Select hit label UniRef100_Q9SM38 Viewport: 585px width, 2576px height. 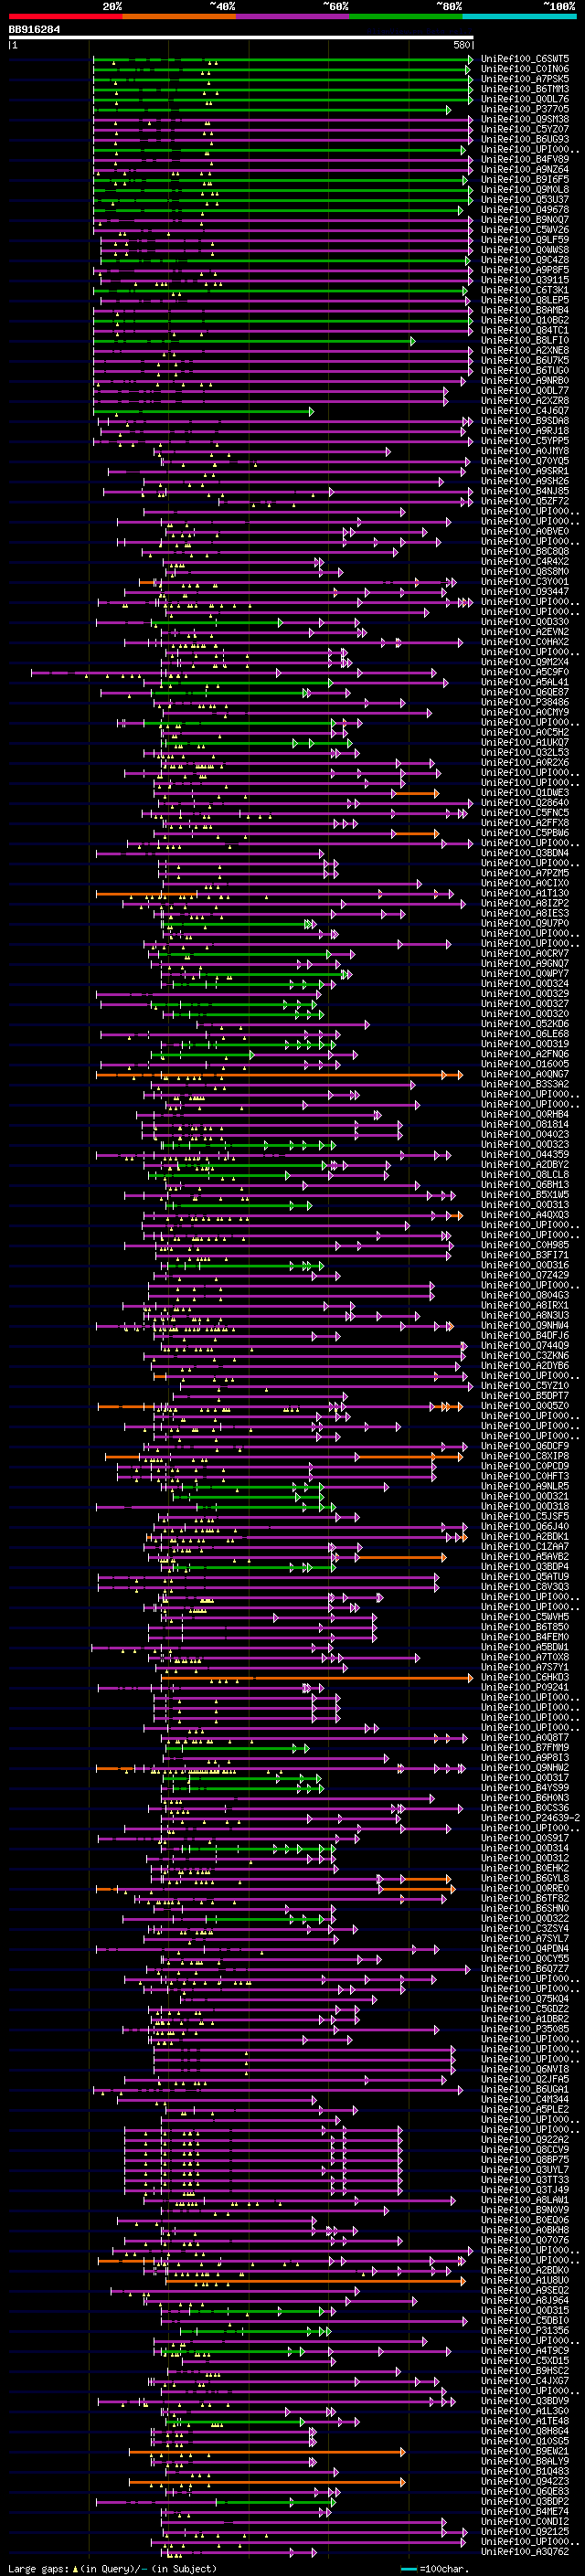[x=525, y=119]
